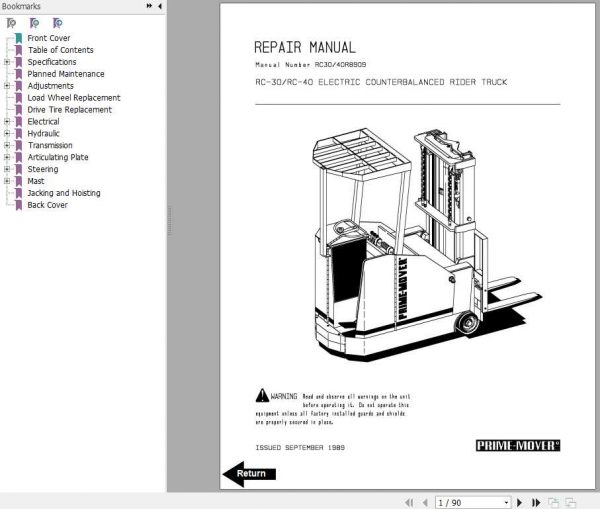This screenshot has height=509, width=600.
Task: Open the Jacking and Hoisting bookmark
Action: pos(64,193)
